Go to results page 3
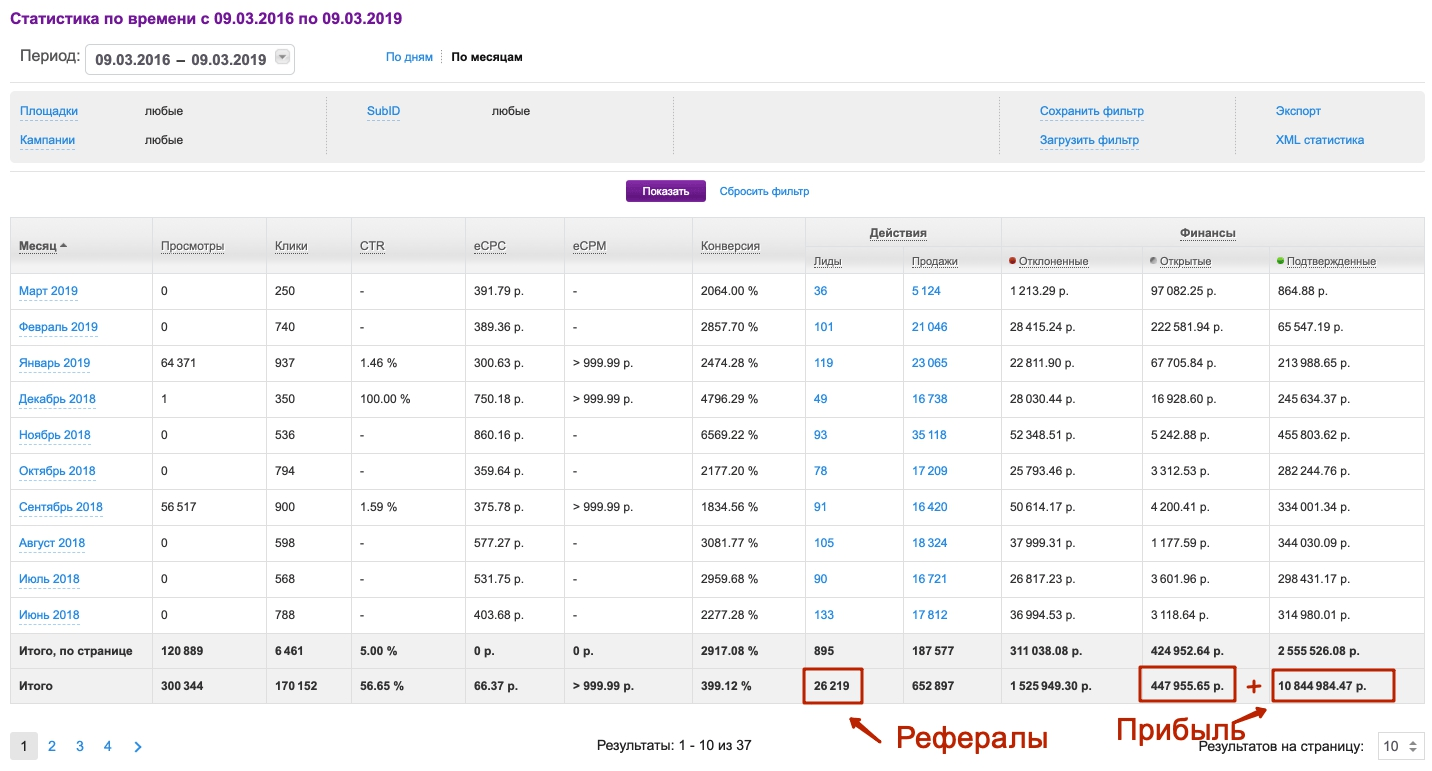Image resolution: width=1432 pixels, height=771 pixels. [x=79, y=746]
